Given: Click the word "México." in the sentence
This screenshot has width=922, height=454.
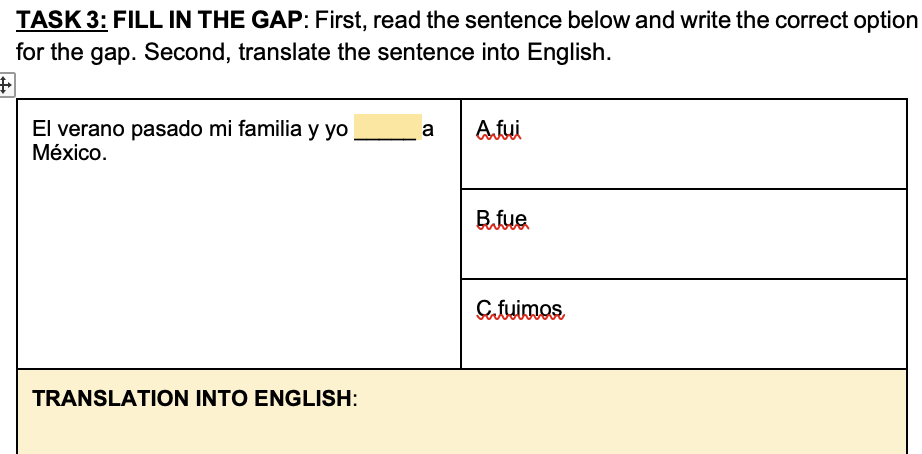Looking at the screenshot, I should tap(70, 153).
